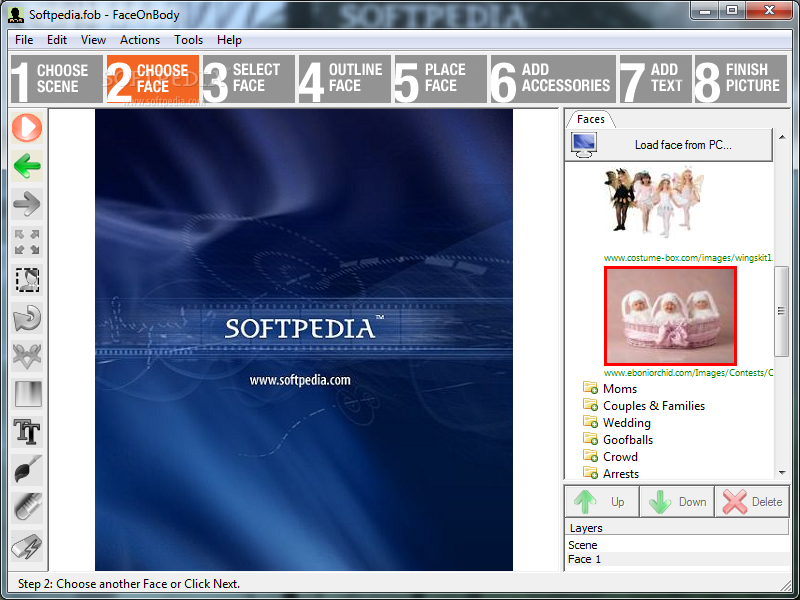Click the faces list scroll-down arrow
This screenshot has width=800, height=600.
coord(782,473)
